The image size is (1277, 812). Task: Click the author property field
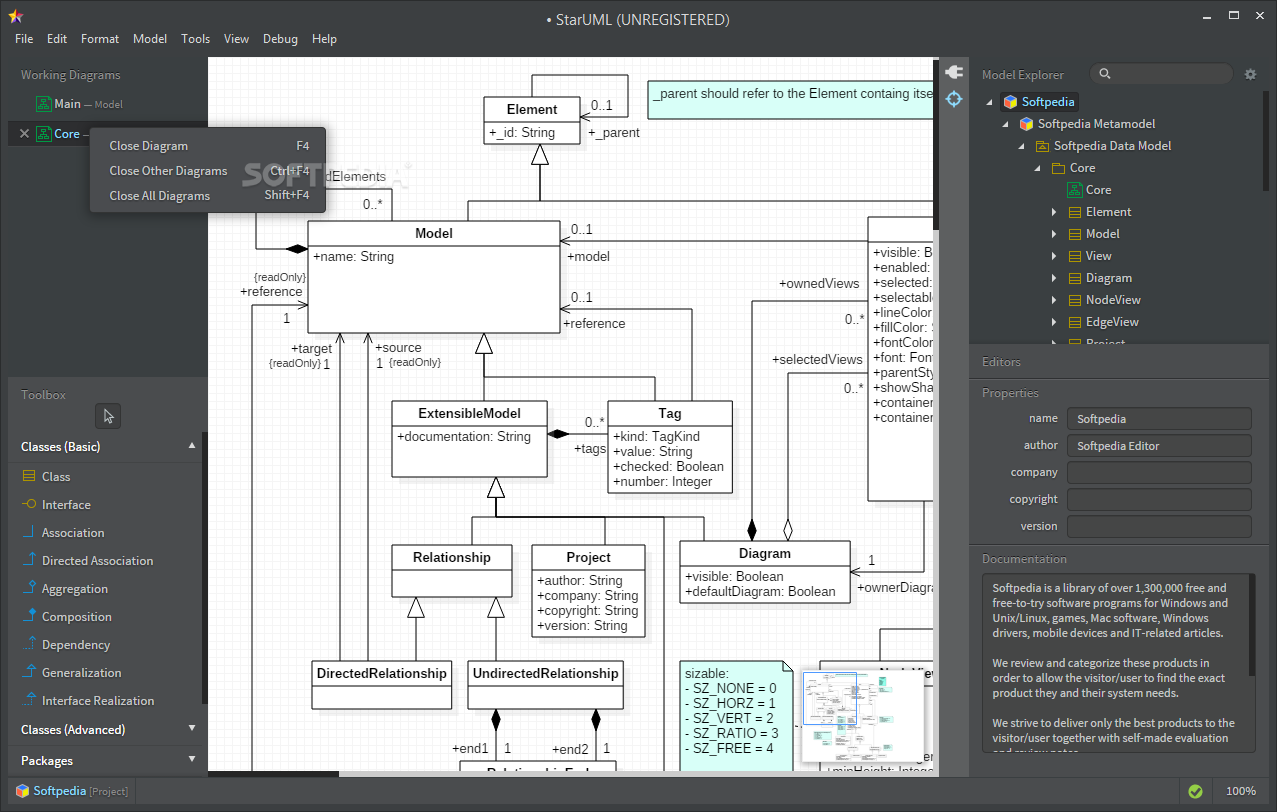(1159, 446)
